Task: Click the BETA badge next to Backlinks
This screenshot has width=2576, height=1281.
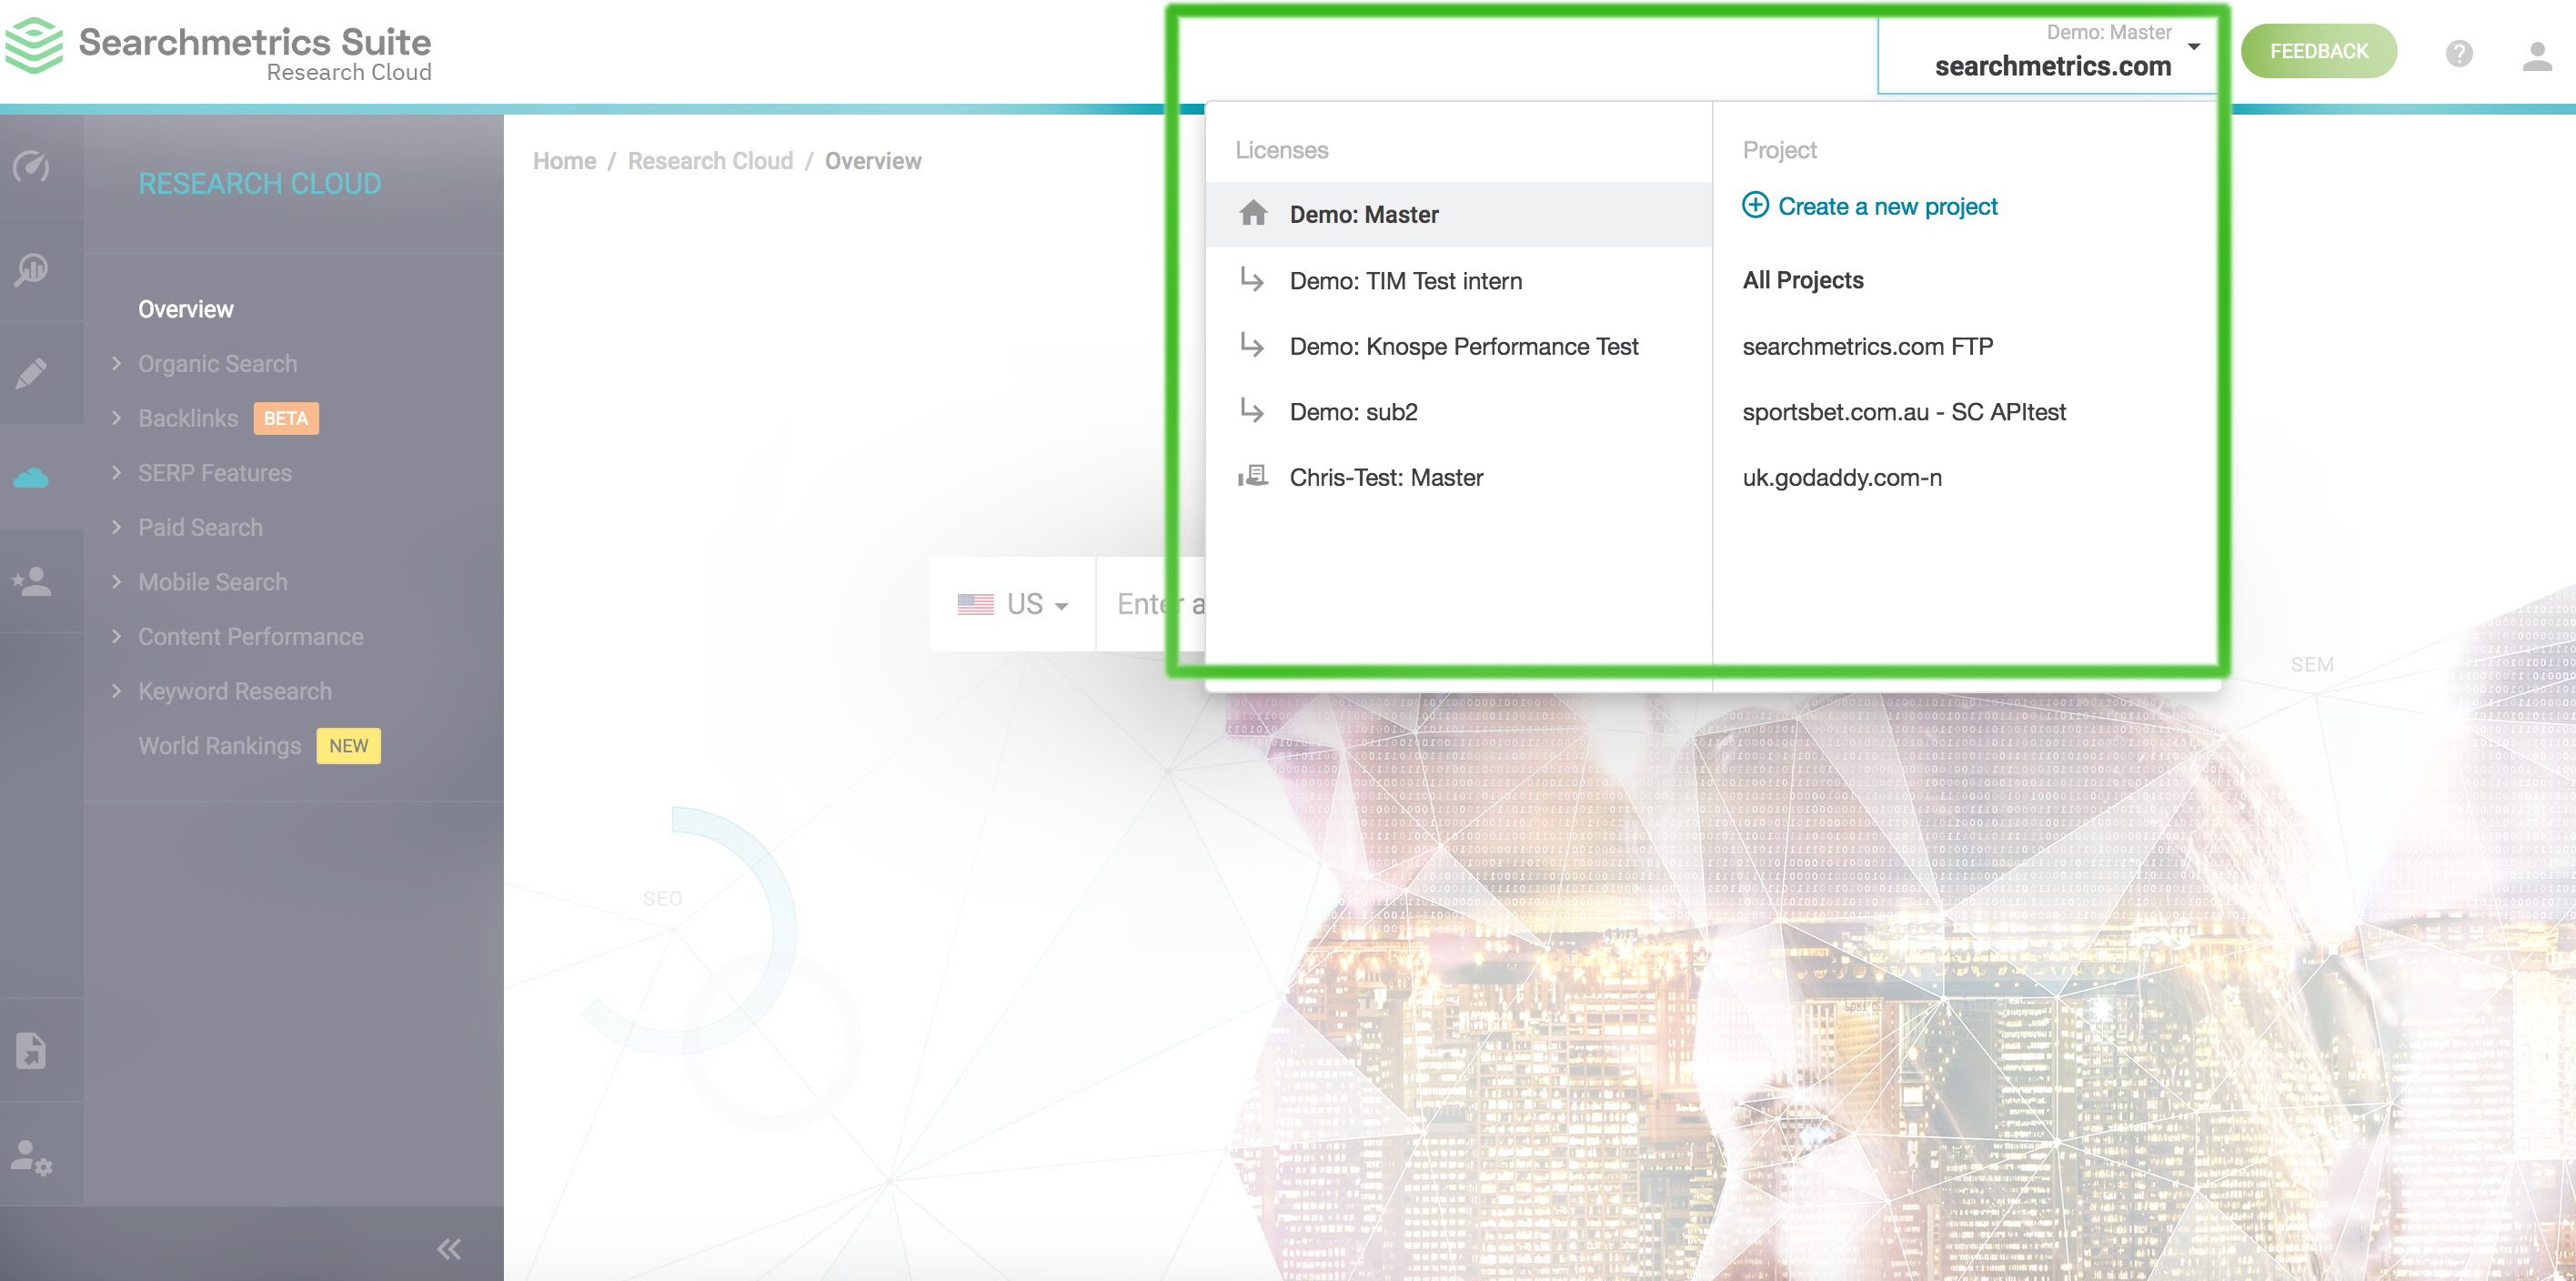Action: click(x=286, y=418)
